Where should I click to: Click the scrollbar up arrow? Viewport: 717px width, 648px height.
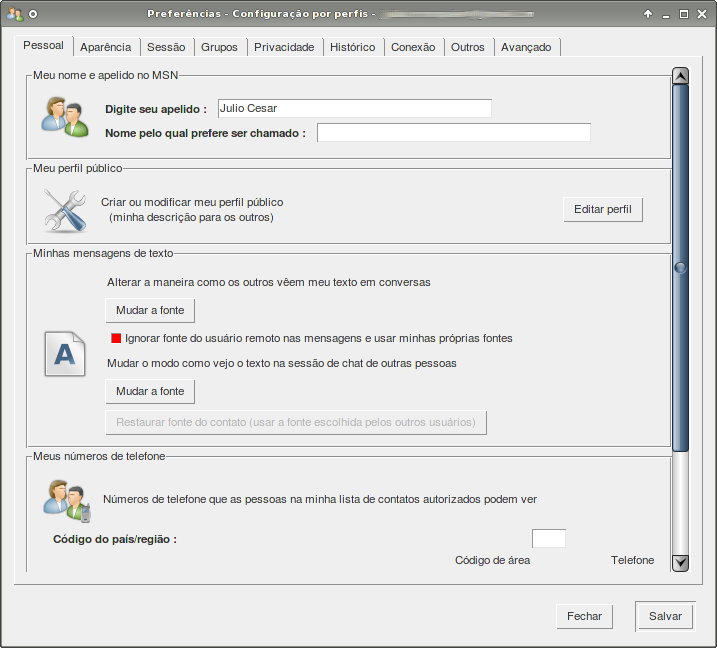coord(680,76)
